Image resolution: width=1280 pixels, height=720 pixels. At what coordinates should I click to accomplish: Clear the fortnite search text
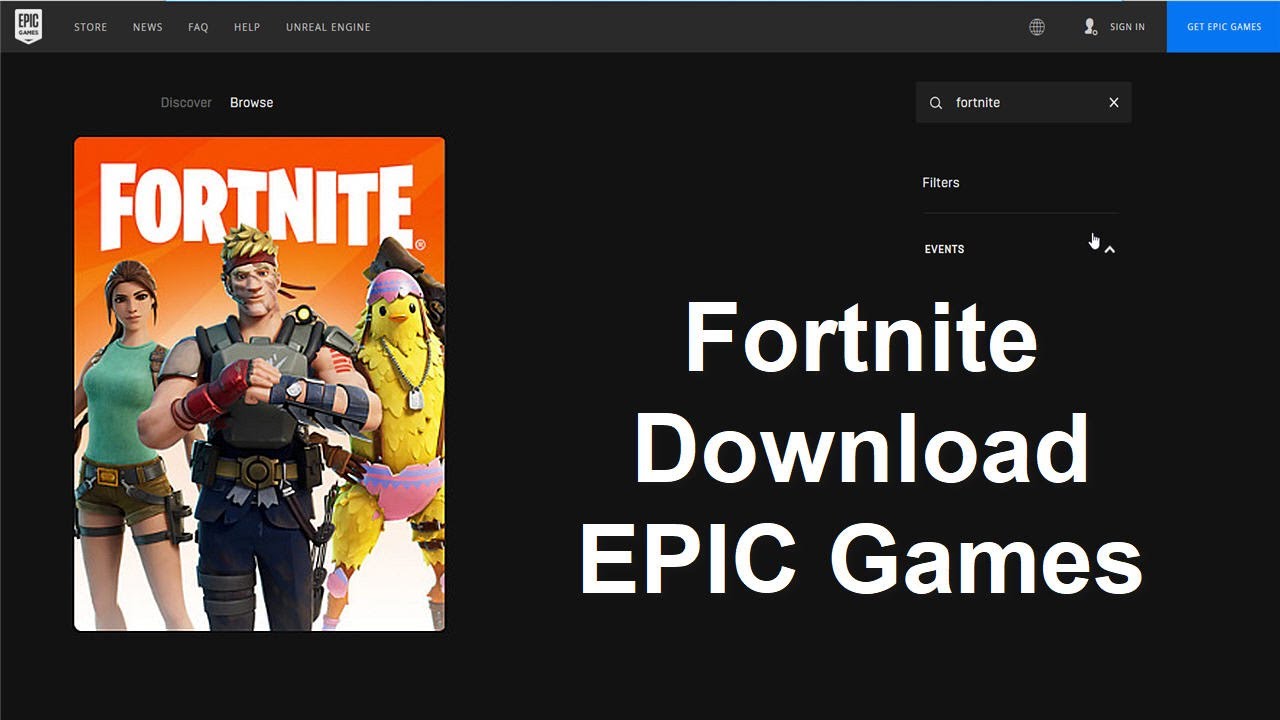tap(1114, 103)
